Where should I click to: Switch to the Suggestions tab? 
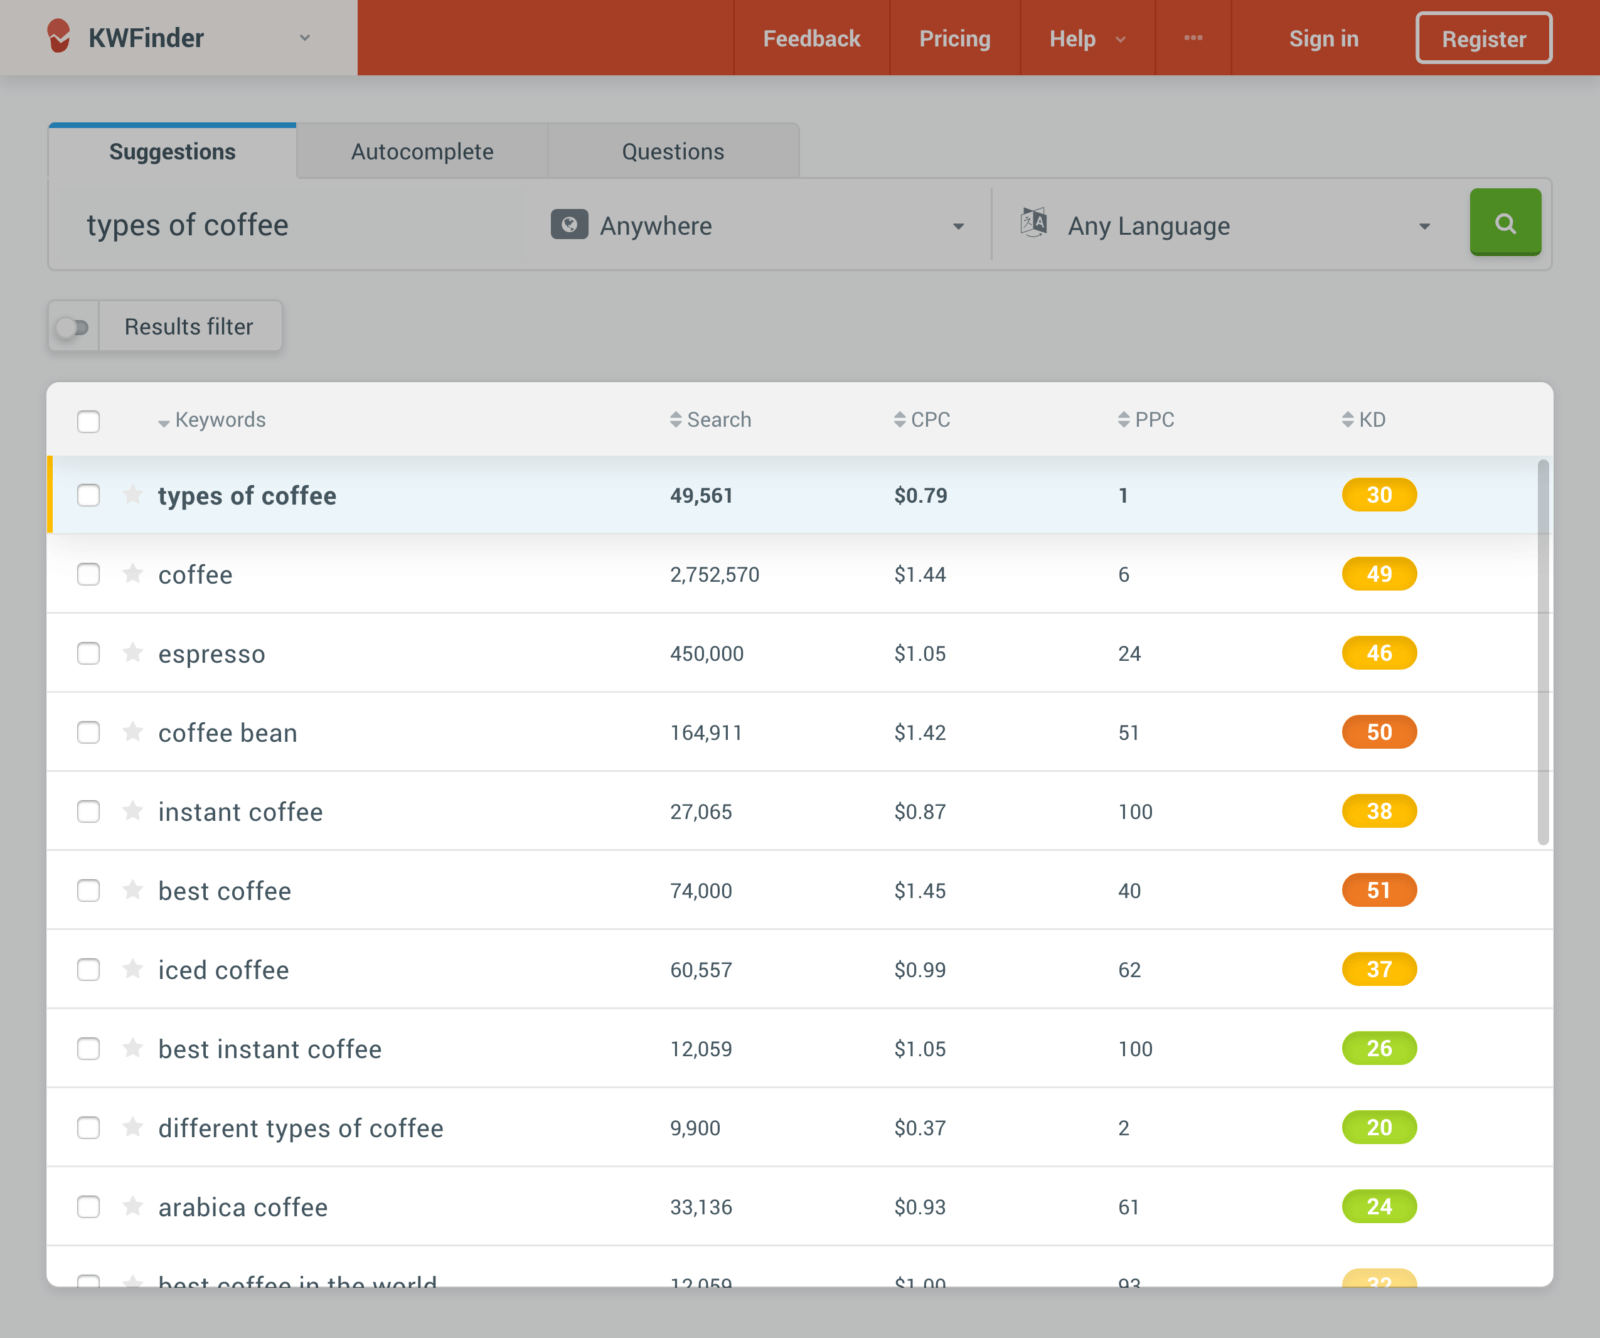[172, 151]
